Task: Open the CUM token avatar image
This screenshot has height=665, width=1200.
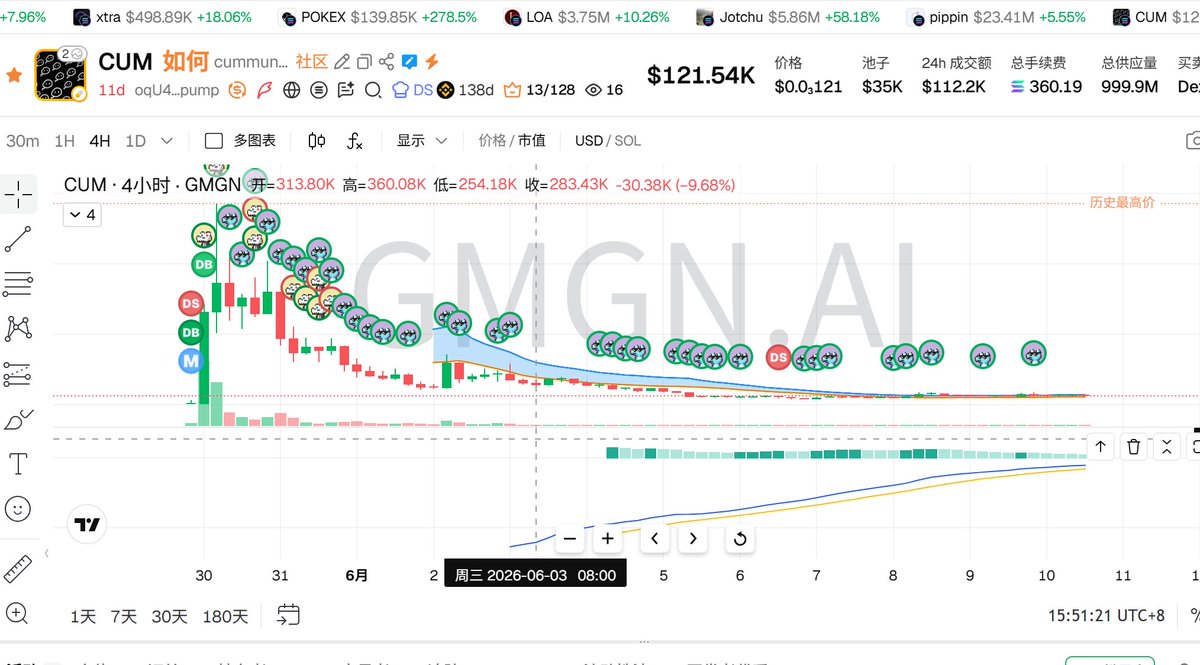Action: pos(59,75)
